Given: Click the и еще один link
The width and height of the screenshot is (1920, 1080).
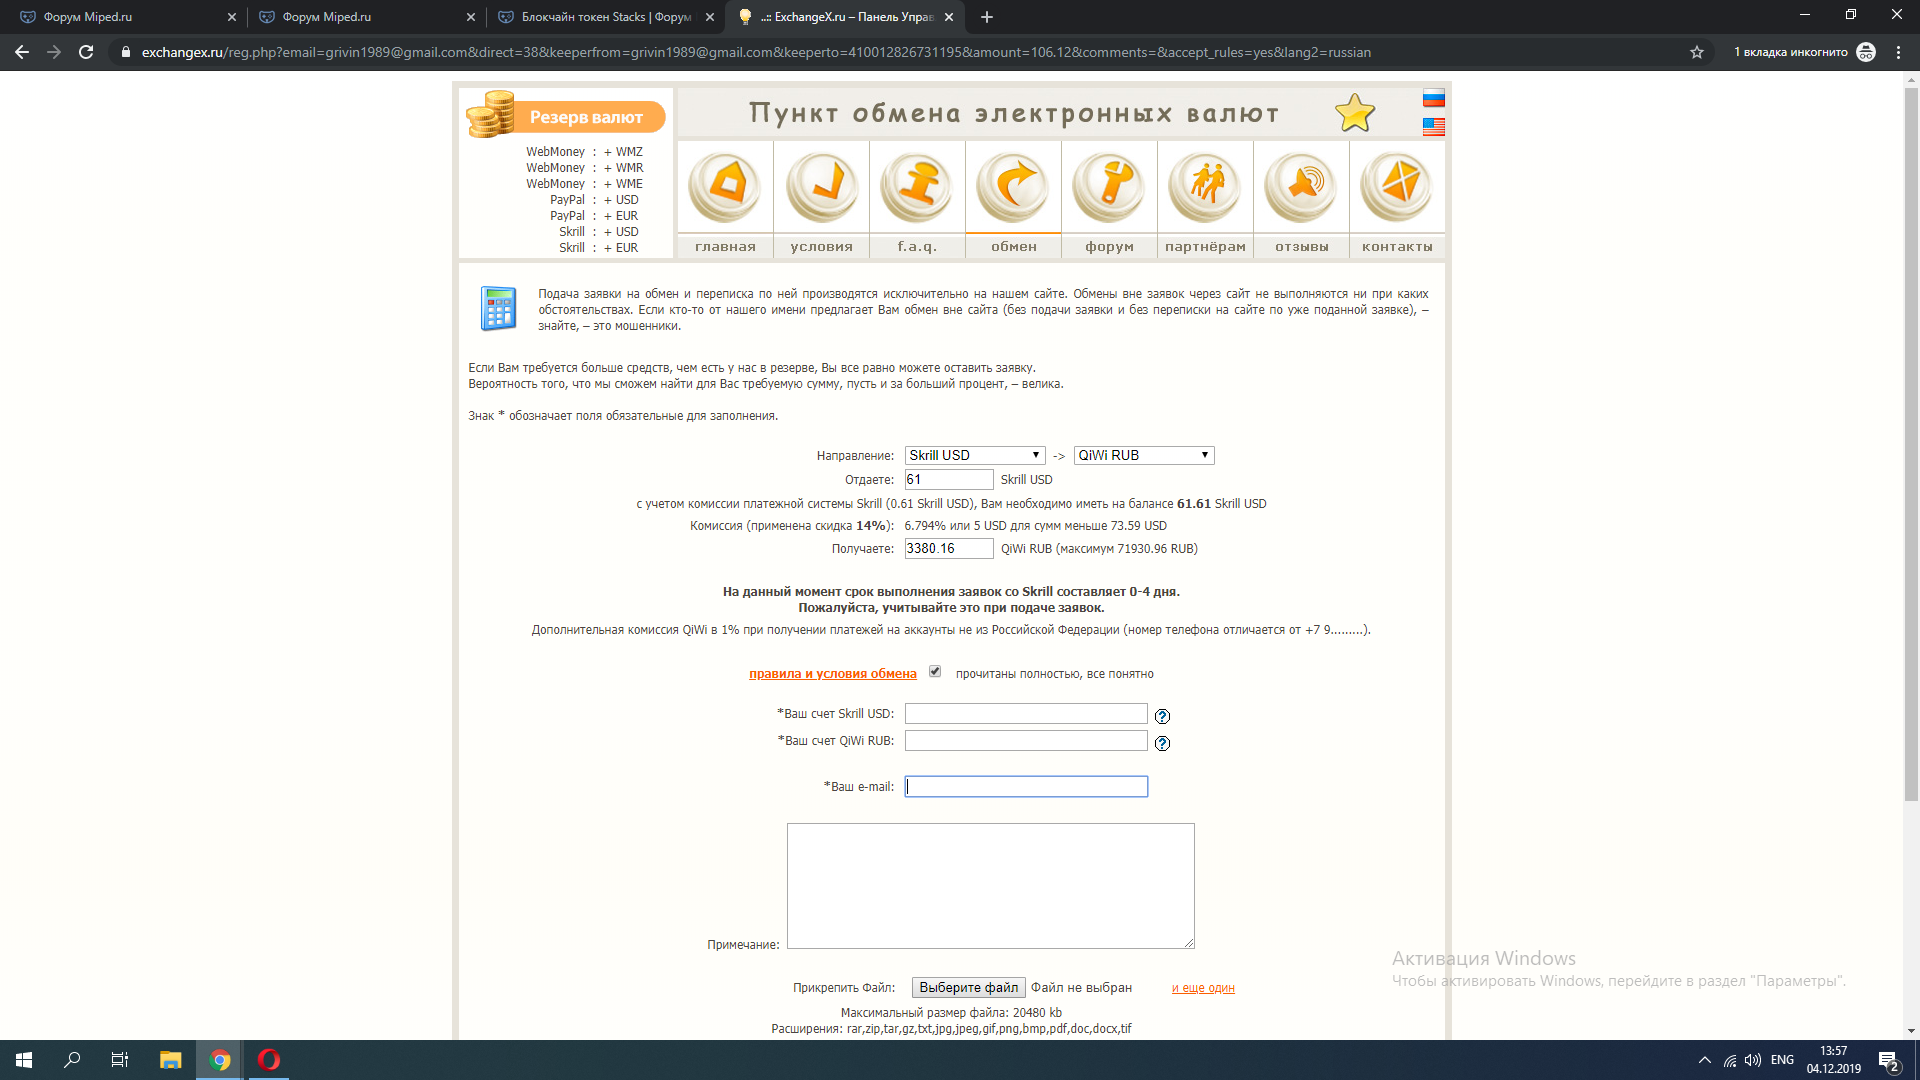Looking at the screenshot, I should click(x=1203, y=988).
